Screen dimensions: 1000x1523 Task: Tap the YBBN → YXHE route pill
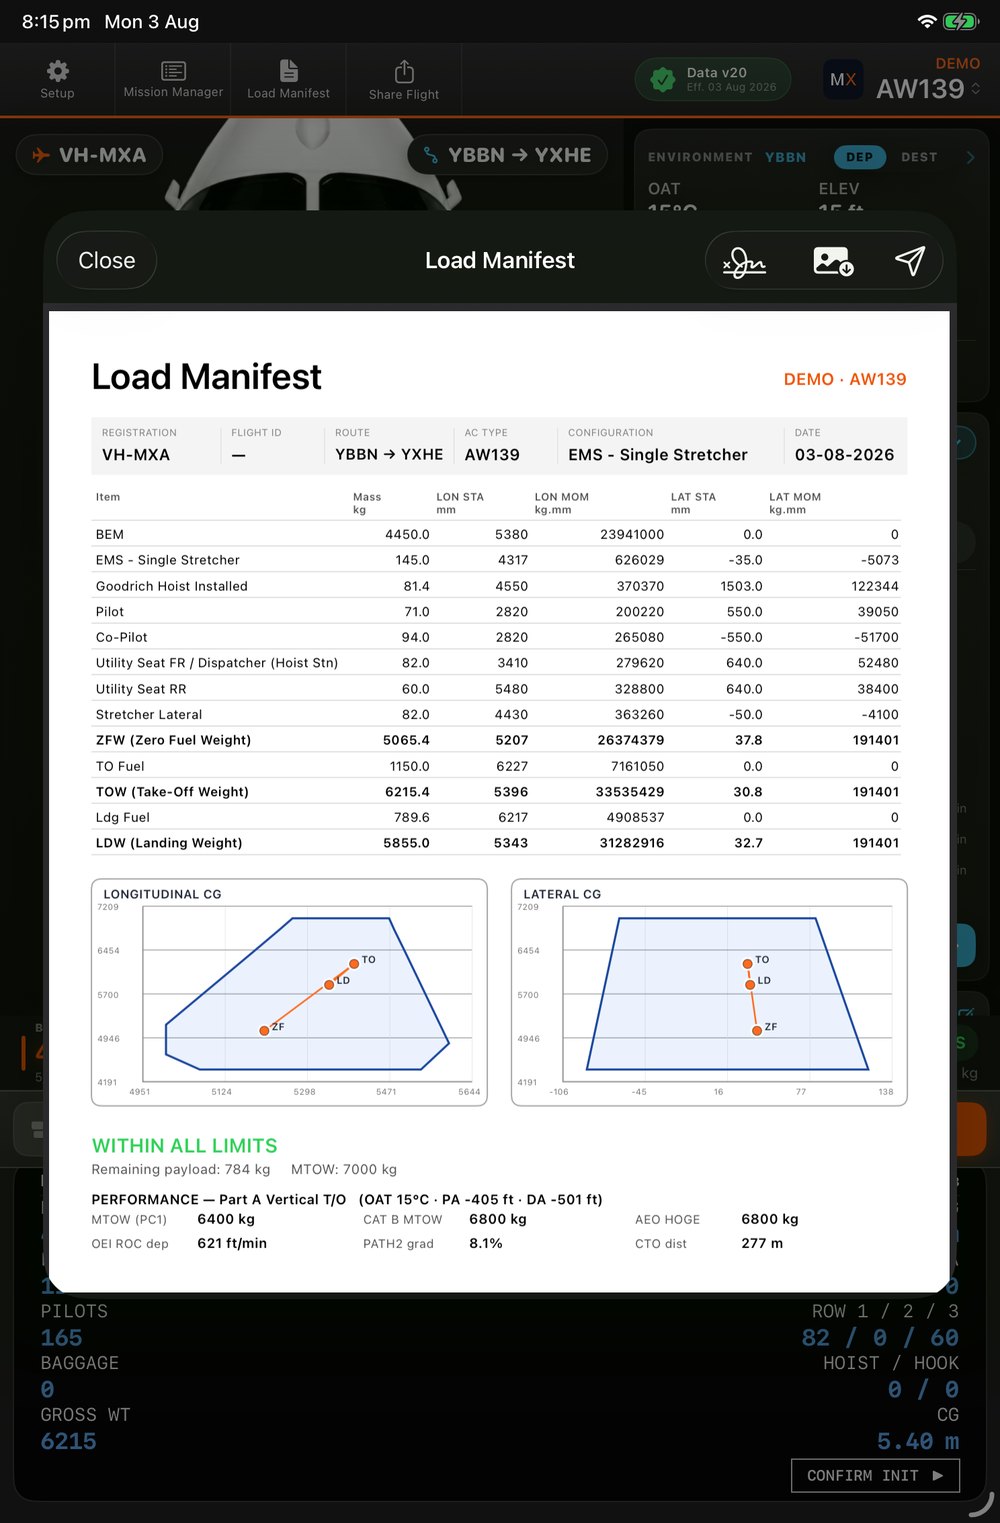coord(508,155)
